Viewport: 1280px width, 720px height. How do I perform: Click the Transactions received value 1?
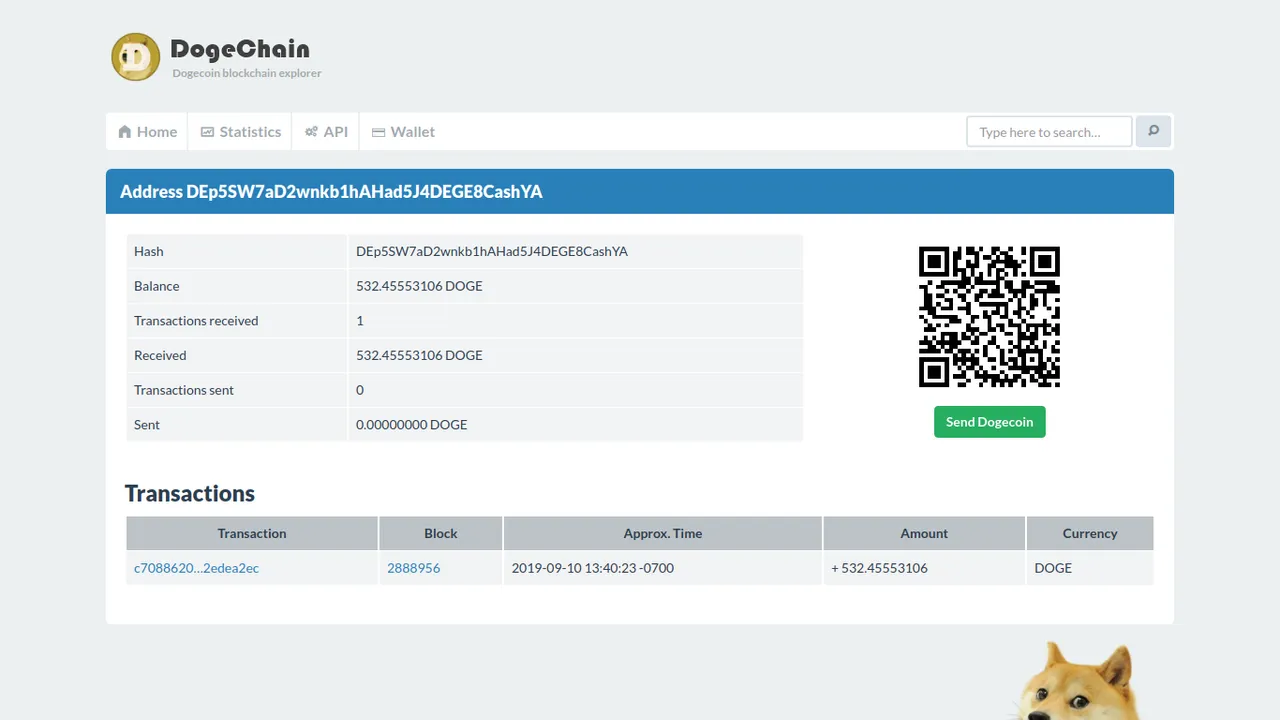360,321
